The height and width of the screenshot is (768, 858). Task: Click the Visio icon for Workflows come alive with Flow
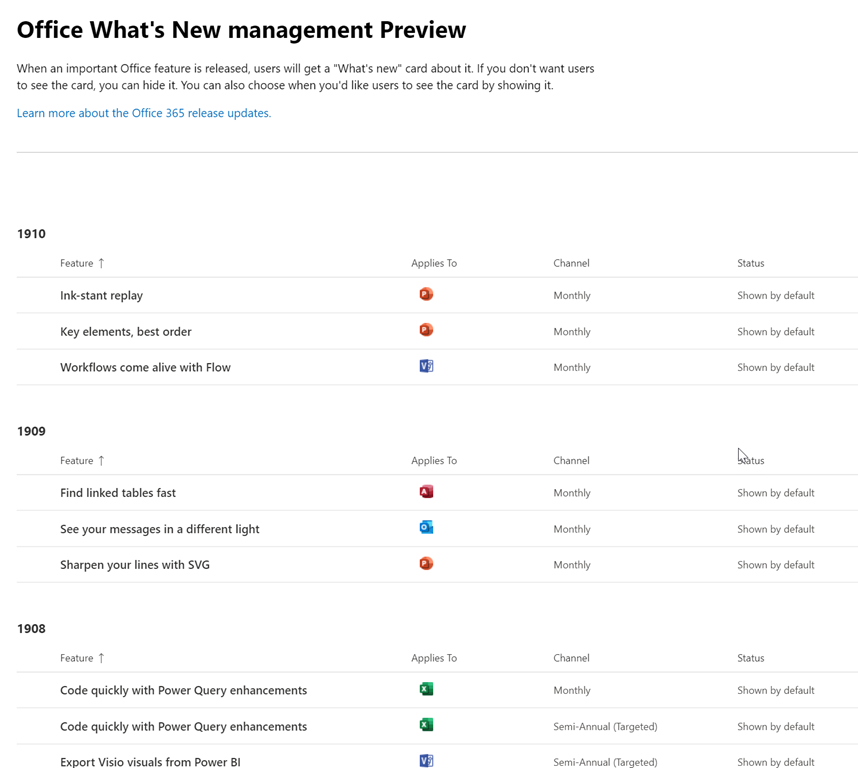[x=426, y=366]
